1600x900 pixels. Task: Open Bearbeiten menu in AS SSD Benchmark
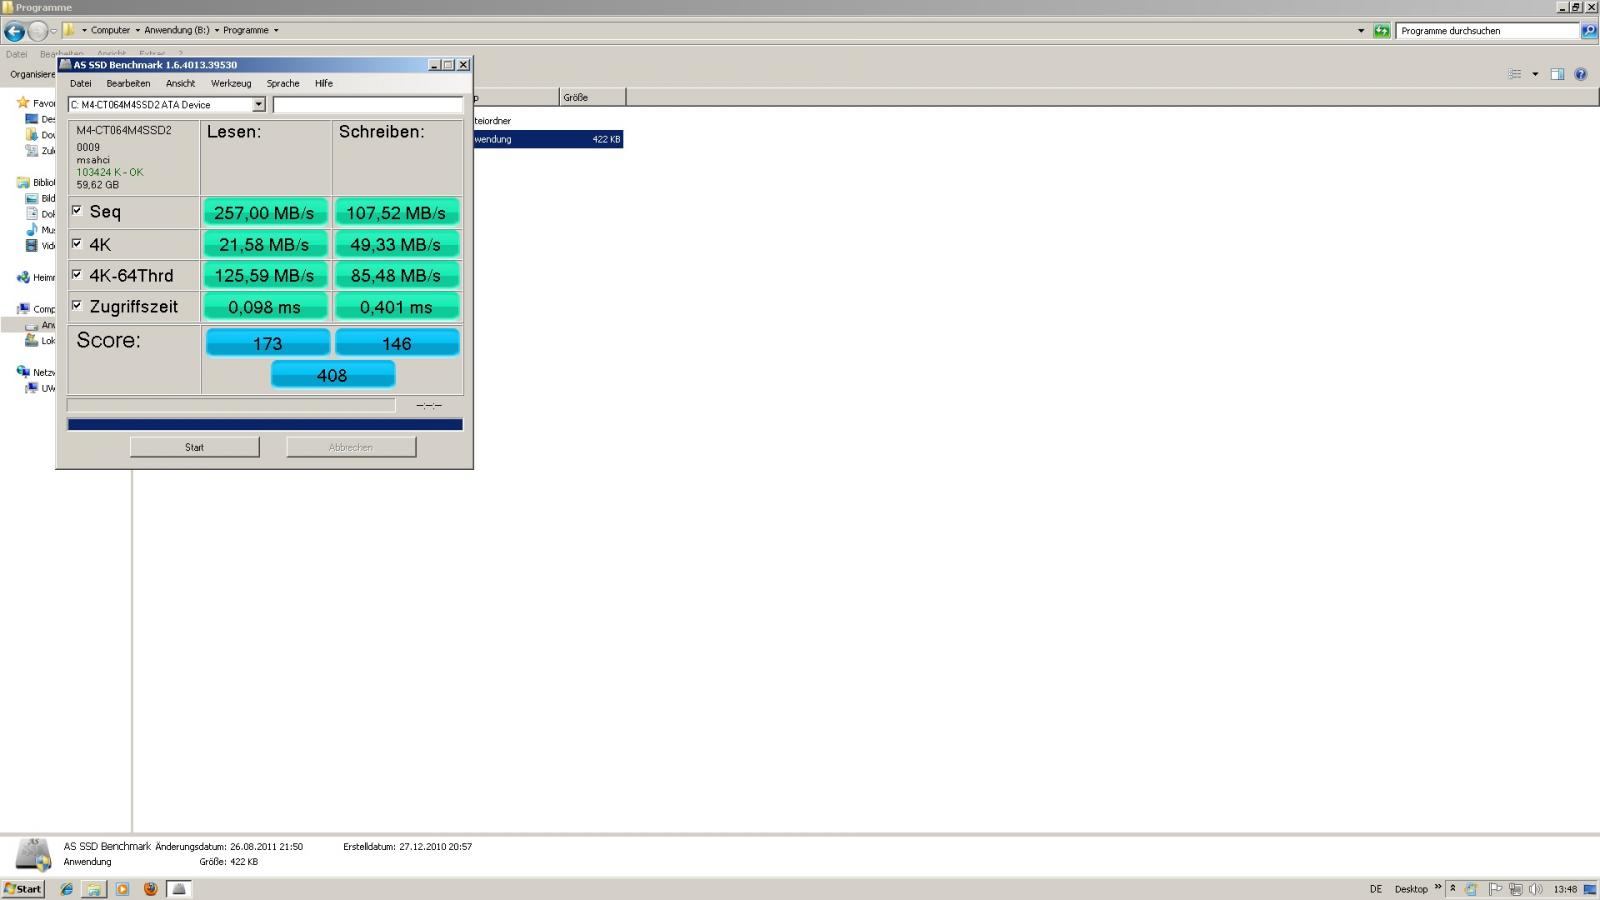128,83
